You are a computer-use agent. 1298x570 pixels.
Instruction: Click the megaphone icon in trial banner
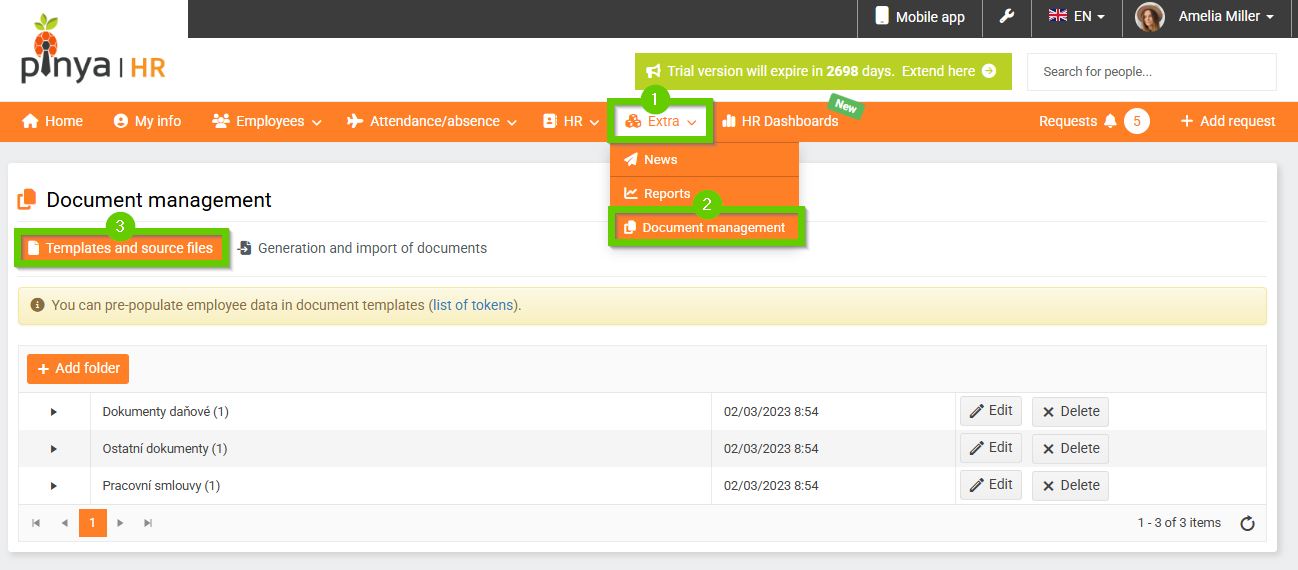coord(654,72)
